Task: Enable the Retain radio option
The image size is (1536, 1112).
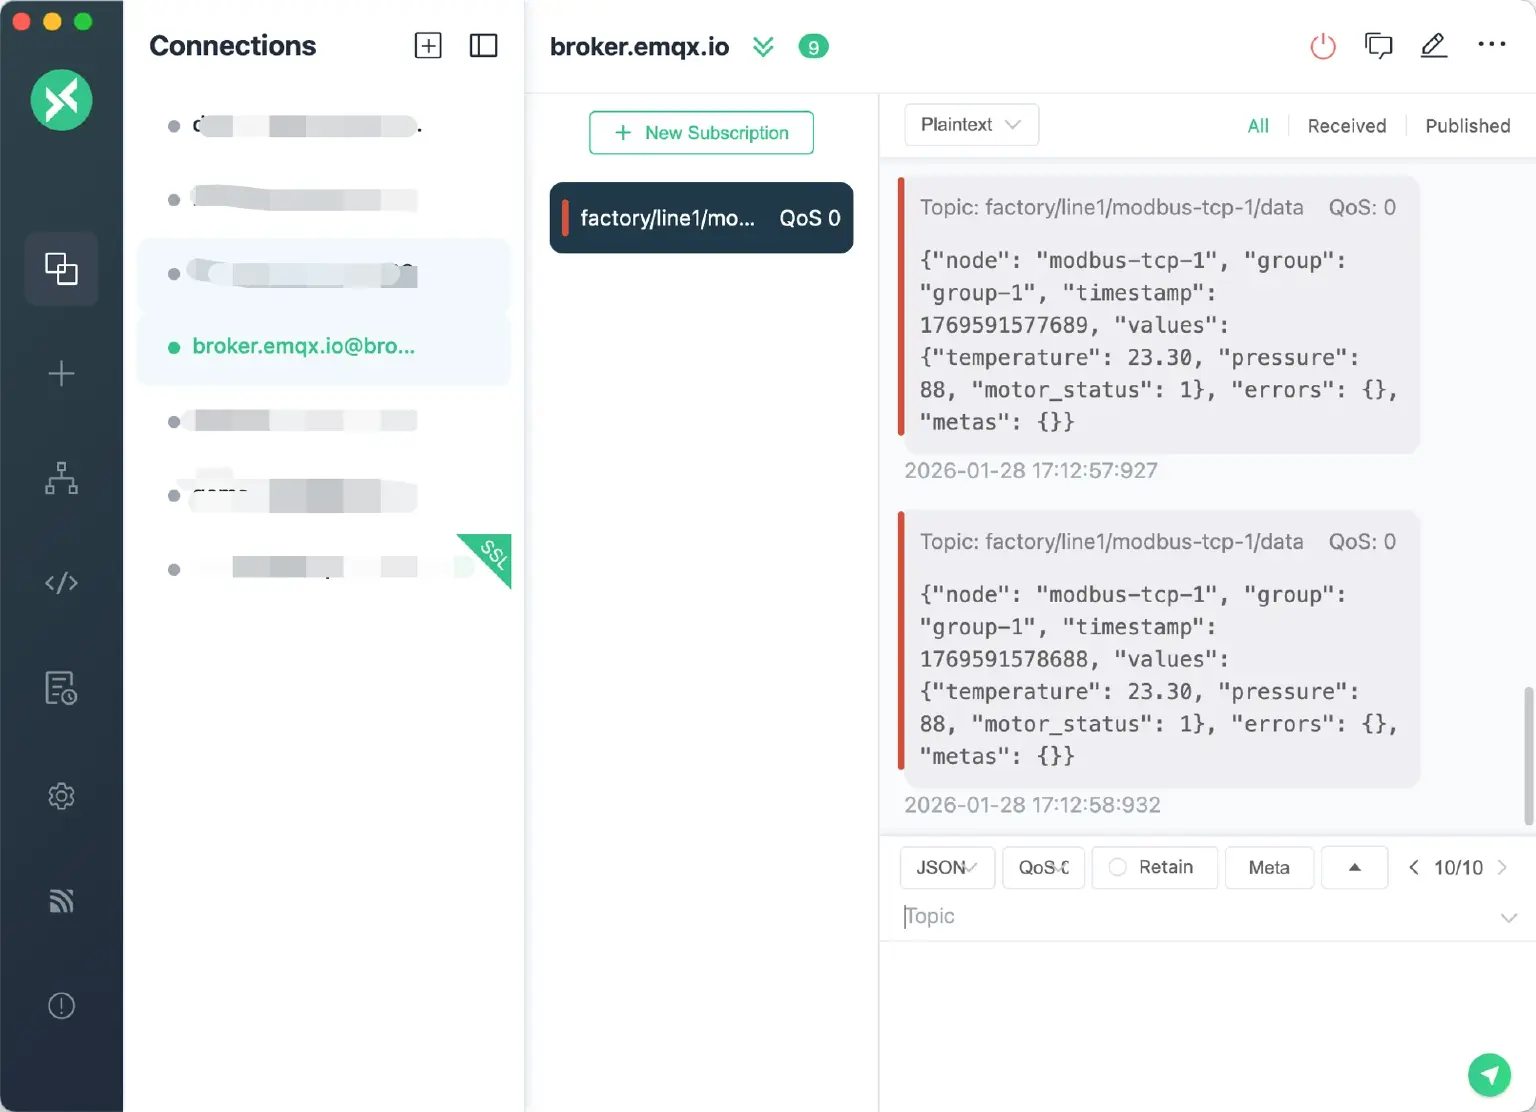Action: pyautogui.click(x=1118, y=867)
